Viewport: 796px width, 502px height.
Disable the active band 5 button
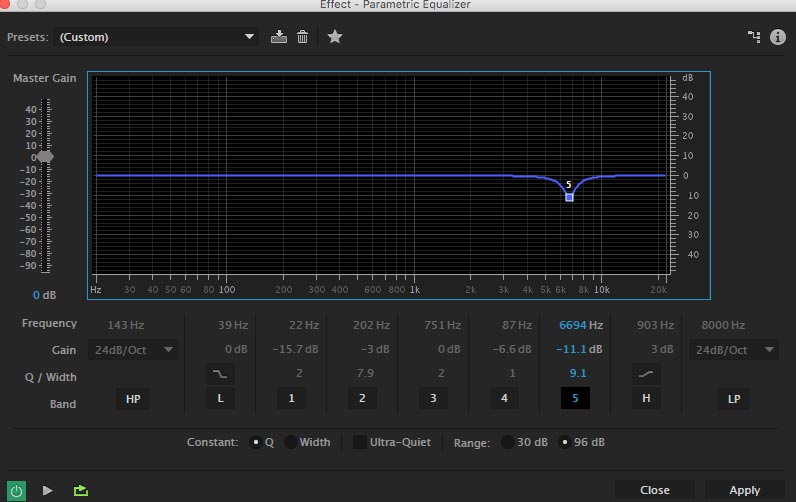(575, 398)
